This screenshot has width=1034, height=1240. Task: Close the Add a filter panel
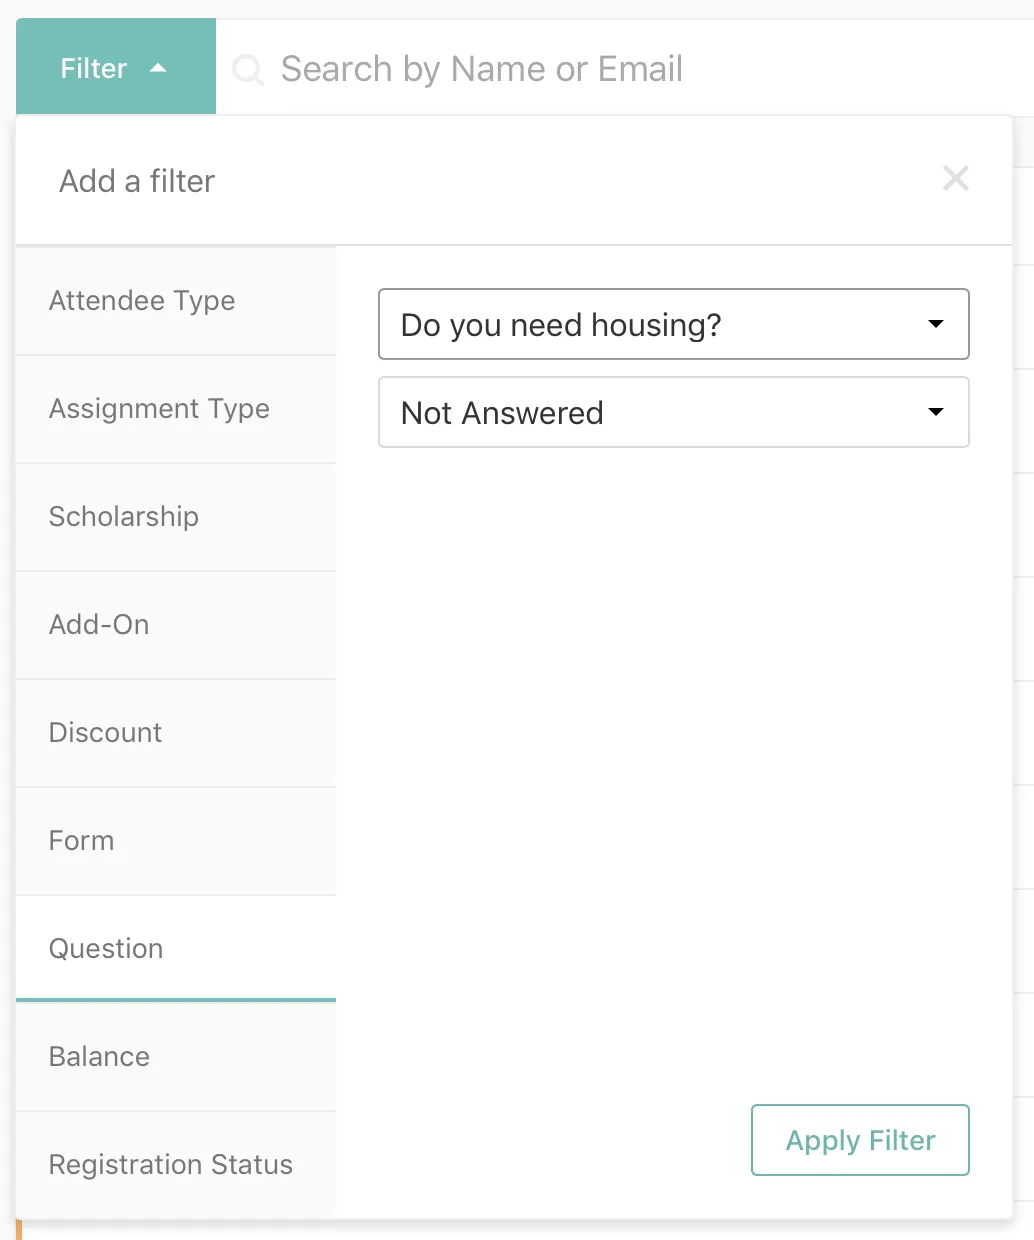(x=956, y=179)
